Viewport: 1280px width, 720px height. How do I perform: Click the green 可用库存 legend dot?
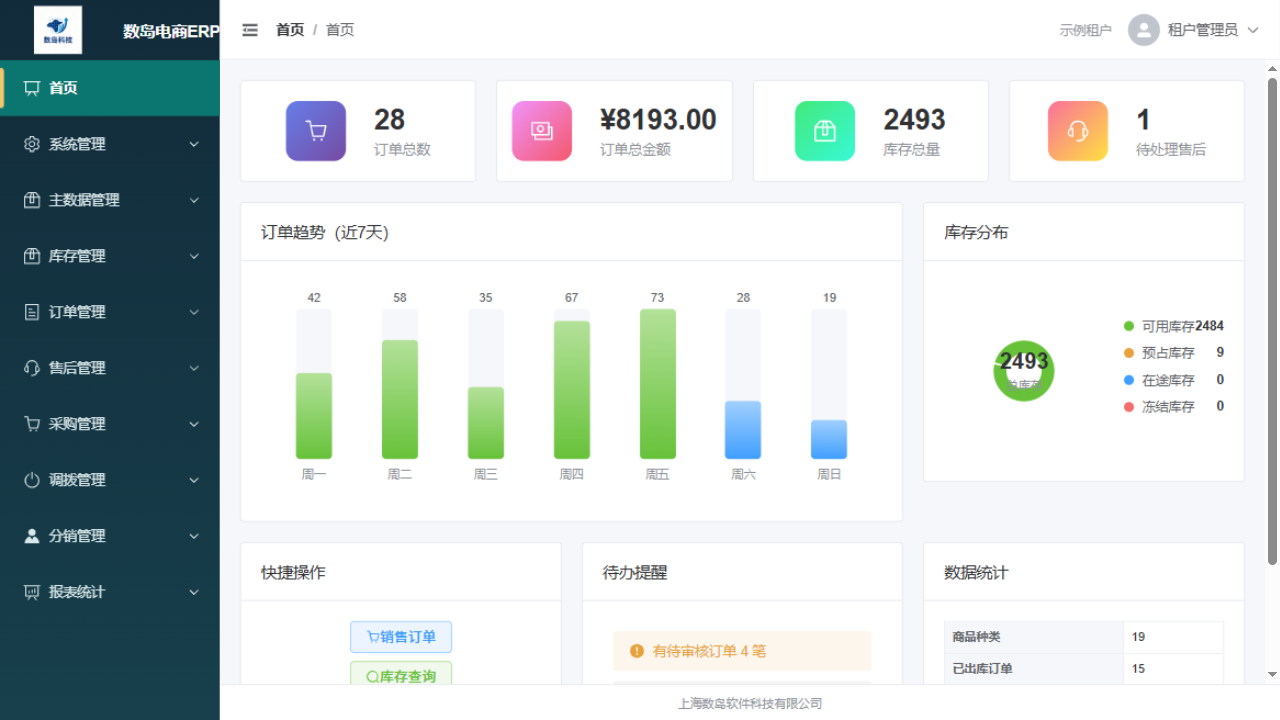pos(1129,326)
